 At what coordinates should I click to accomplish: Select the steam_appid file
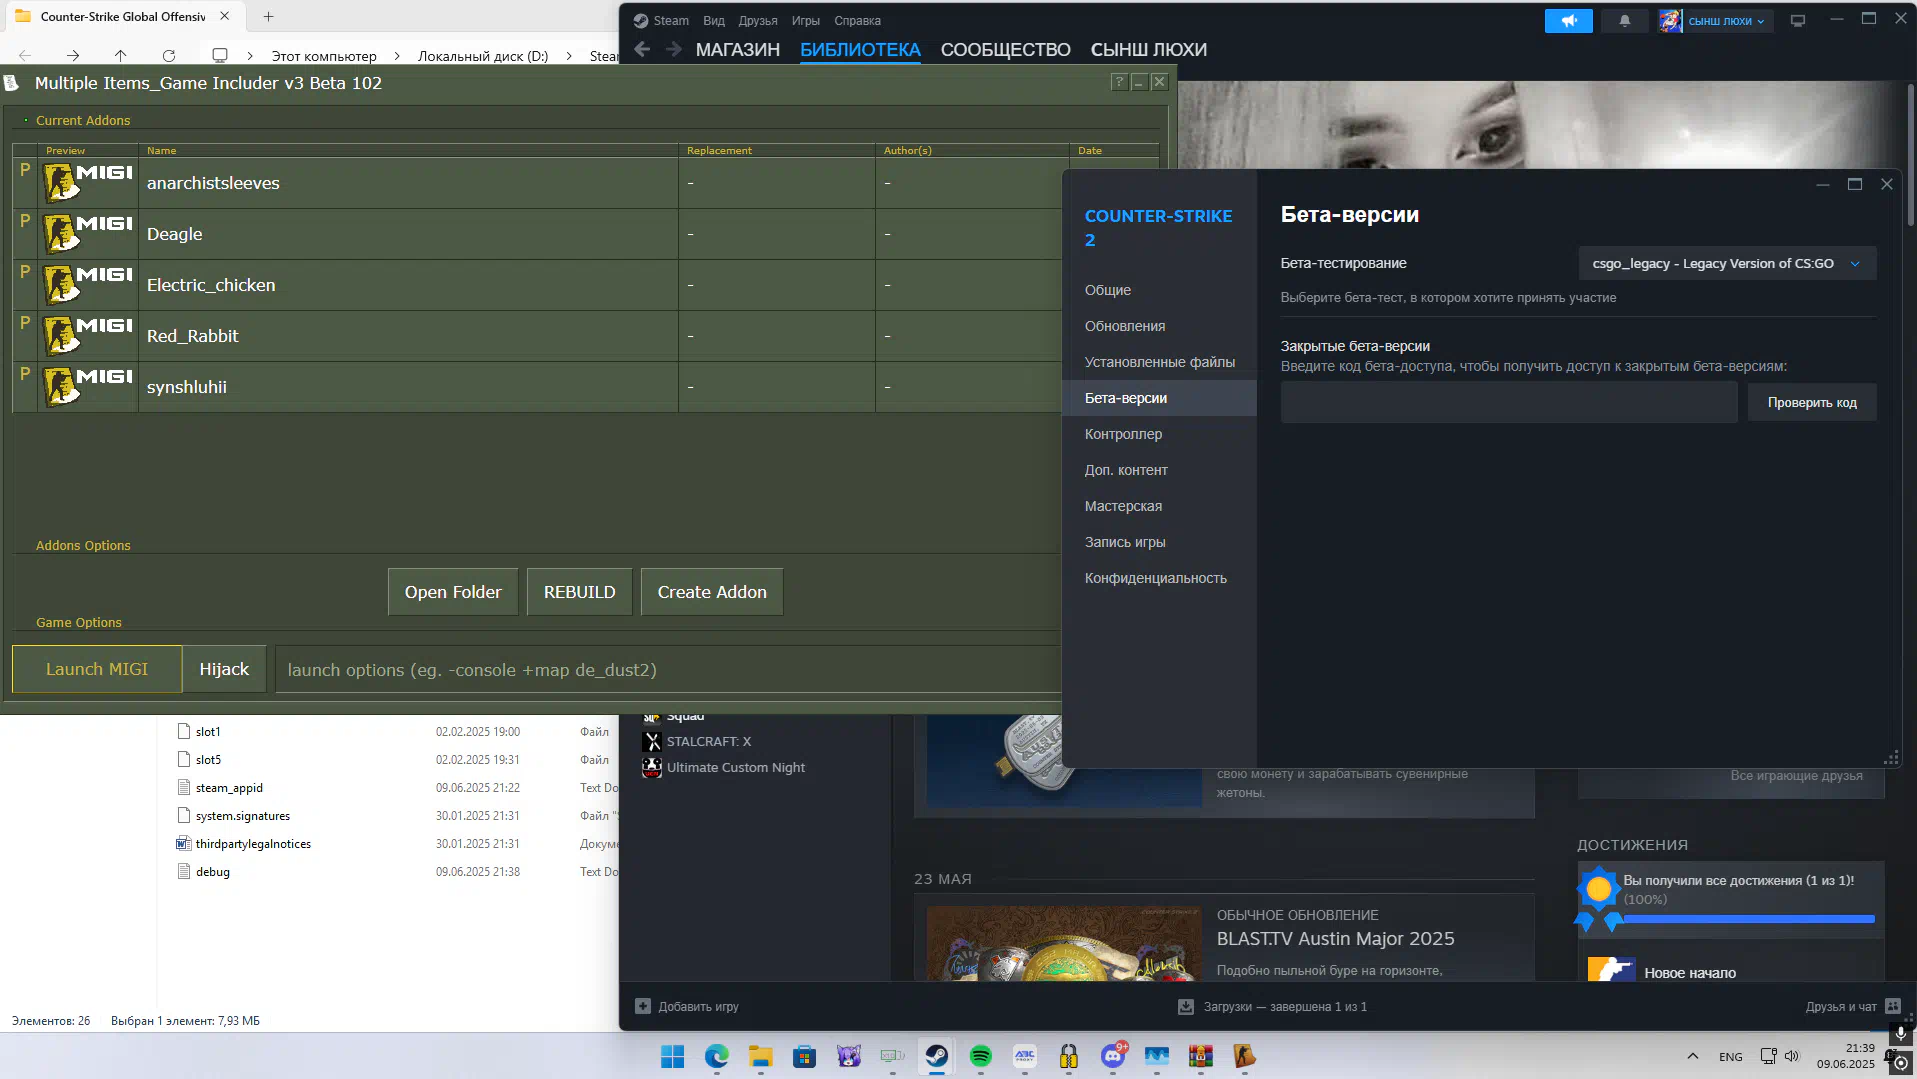(x=229, y=788)
